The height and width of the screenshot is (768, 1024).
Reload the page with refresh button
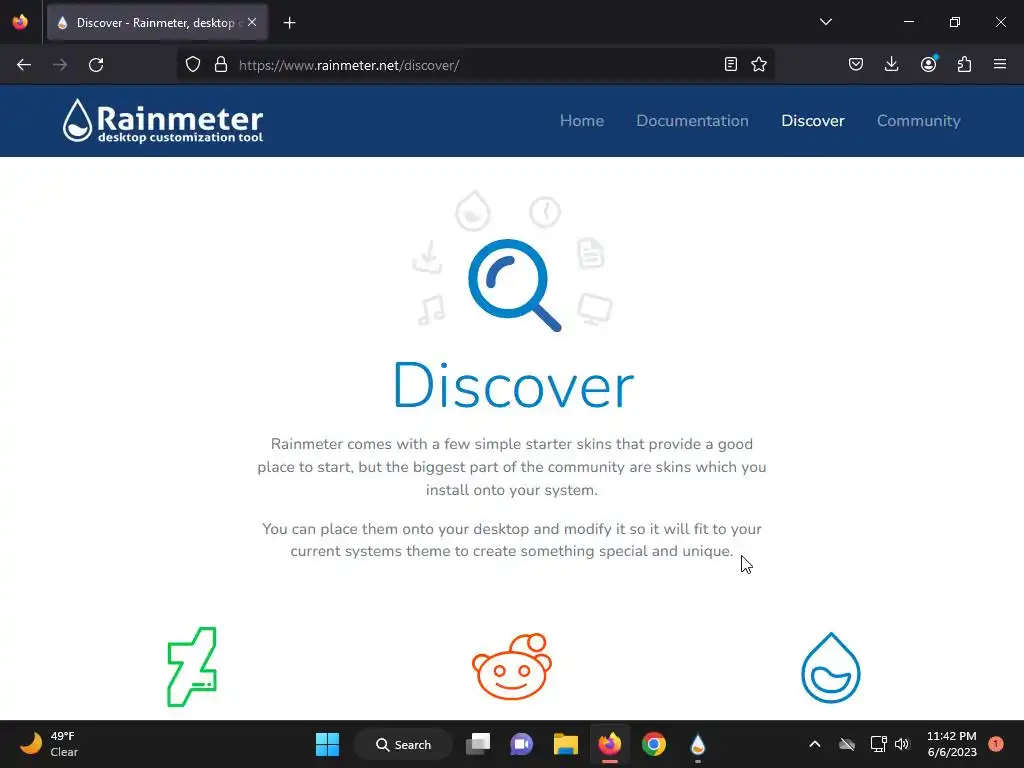pos(96,65)
